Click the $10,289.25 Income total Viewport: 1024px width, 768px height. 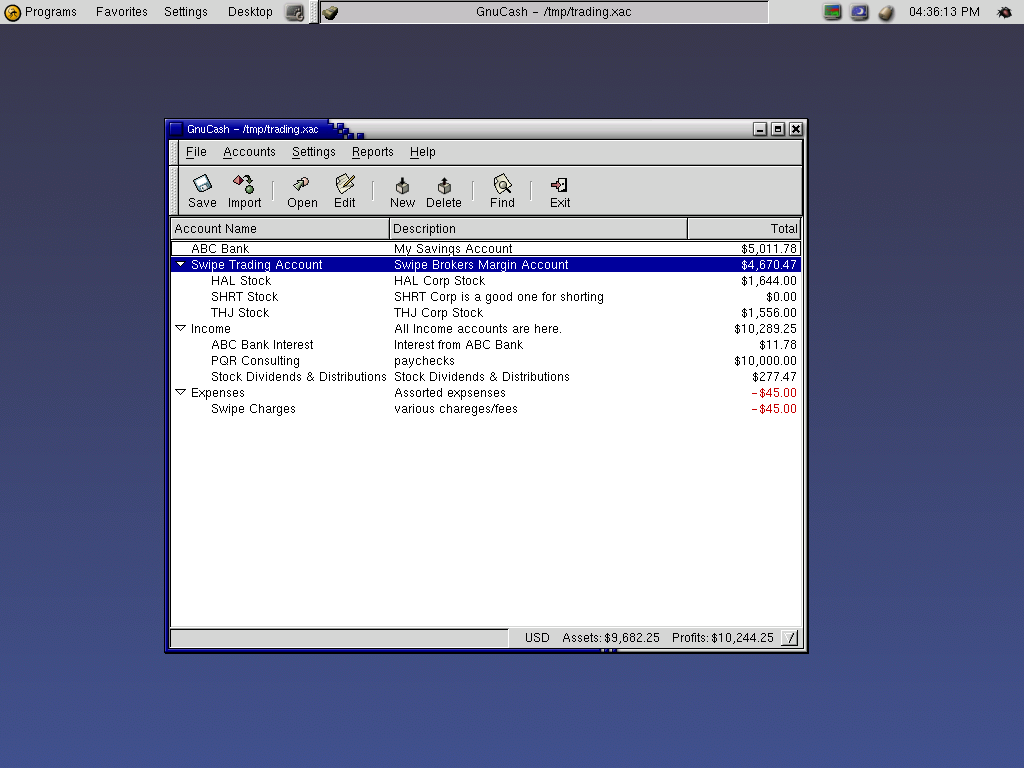765,328
